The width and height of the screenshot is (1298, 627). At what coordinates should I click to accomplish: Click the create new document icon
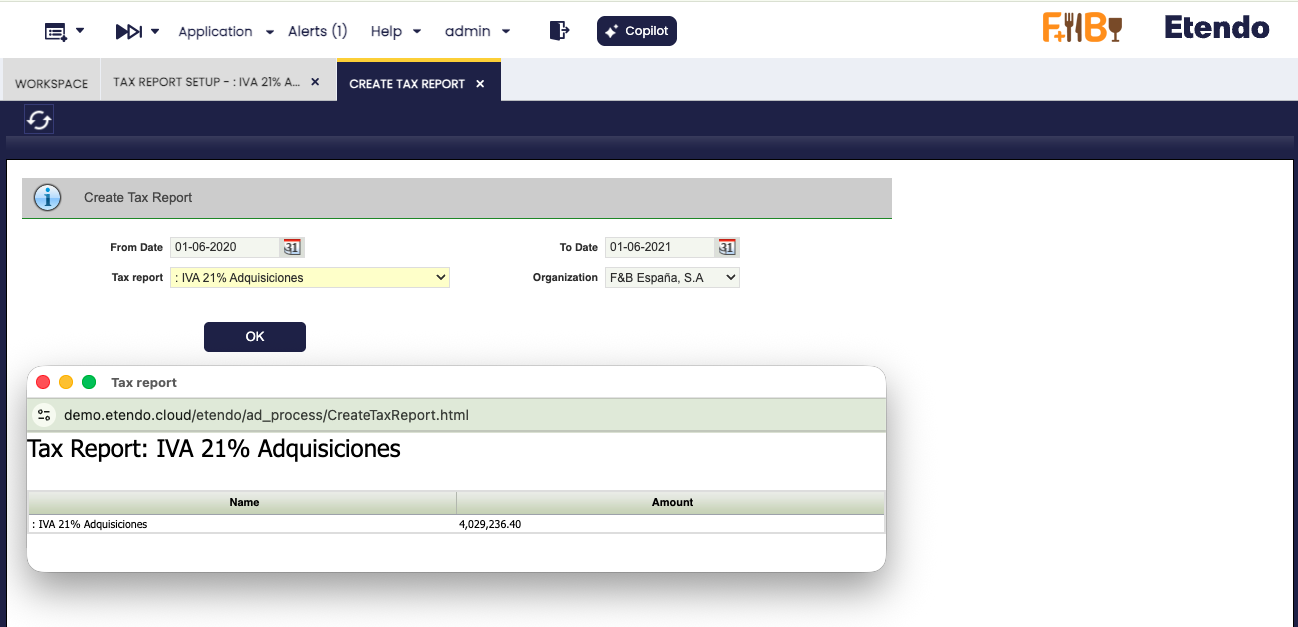(55, 32)
